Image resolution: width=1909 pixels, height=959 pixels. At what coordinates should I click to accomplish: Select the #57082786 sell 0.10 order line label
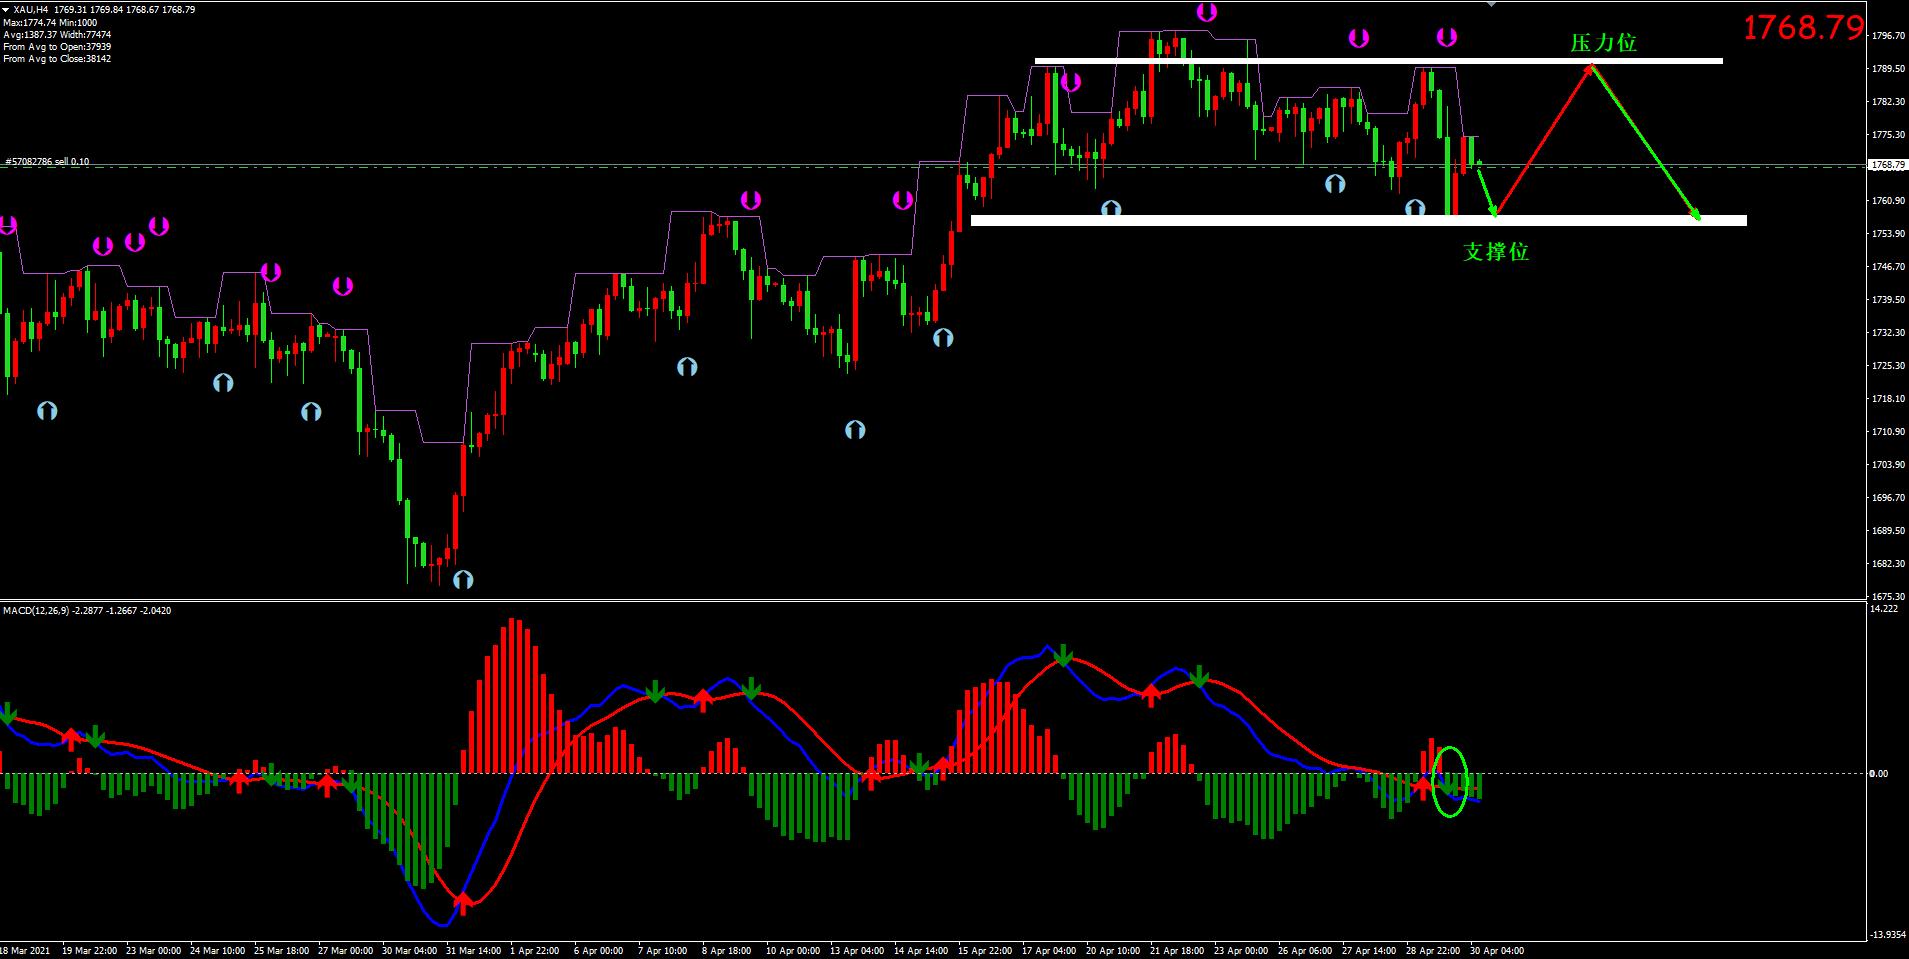(47, 161)
